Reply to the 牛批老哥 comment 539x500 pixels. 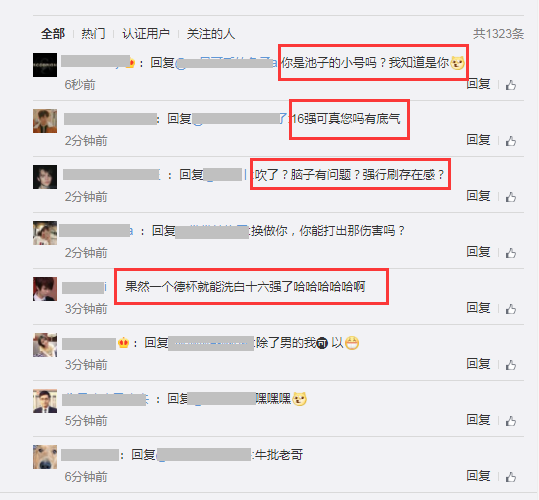478,476
